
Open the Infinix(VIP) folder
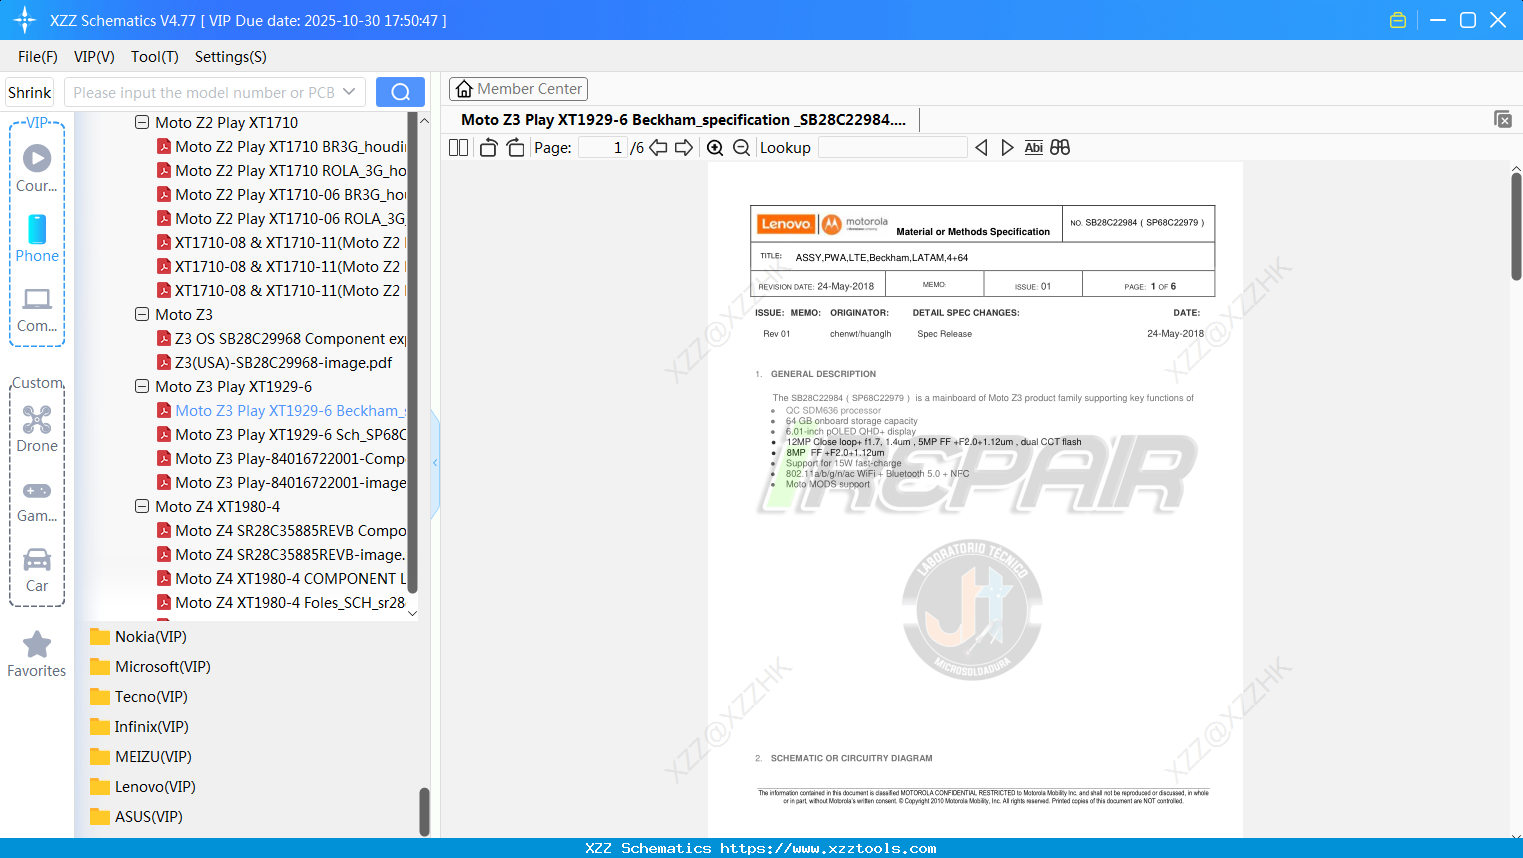pos(139,727)
